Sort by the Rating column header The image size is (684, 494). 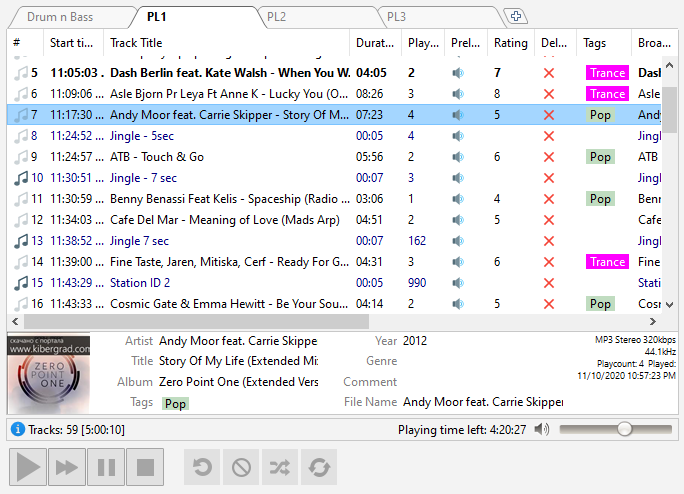[x=511, y=43]
